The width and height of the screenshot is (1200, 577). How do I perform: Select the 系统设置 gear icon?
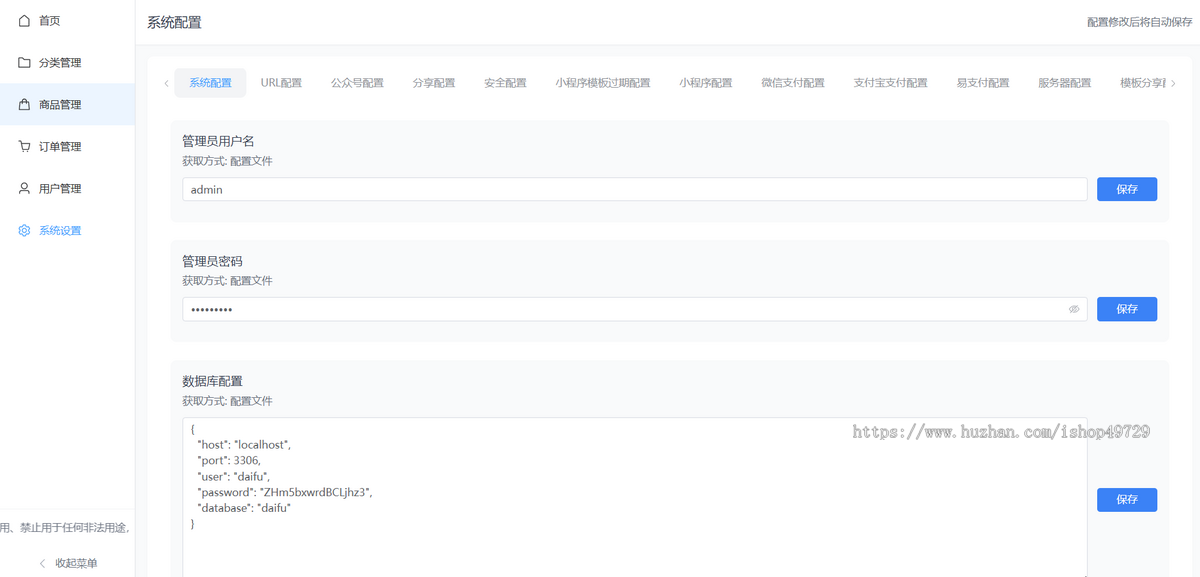[24, 231]
